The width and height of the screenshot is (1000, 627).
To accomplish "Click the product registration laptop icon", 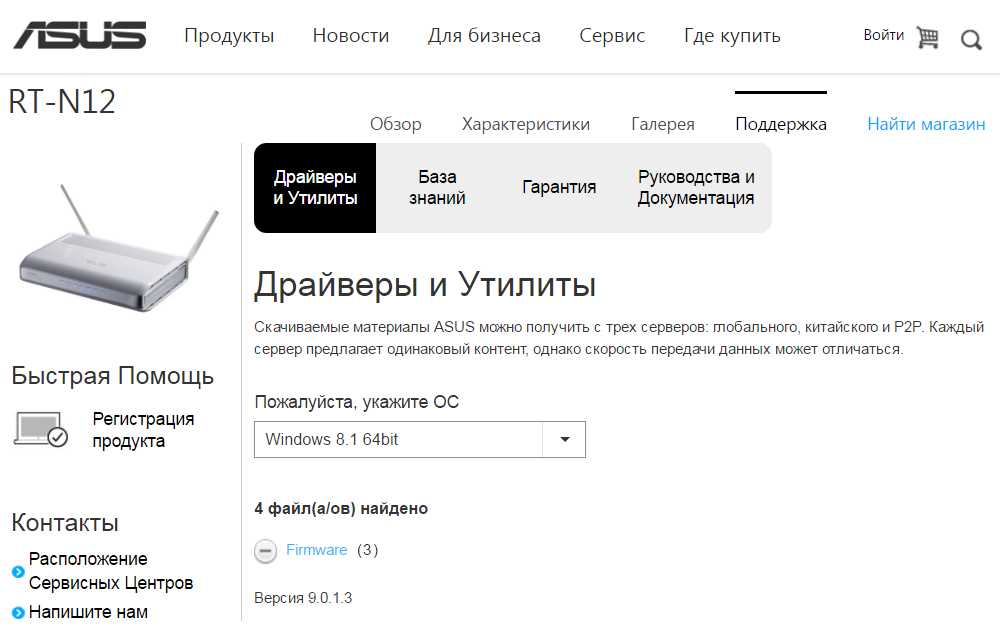I will tap(41, 429).
